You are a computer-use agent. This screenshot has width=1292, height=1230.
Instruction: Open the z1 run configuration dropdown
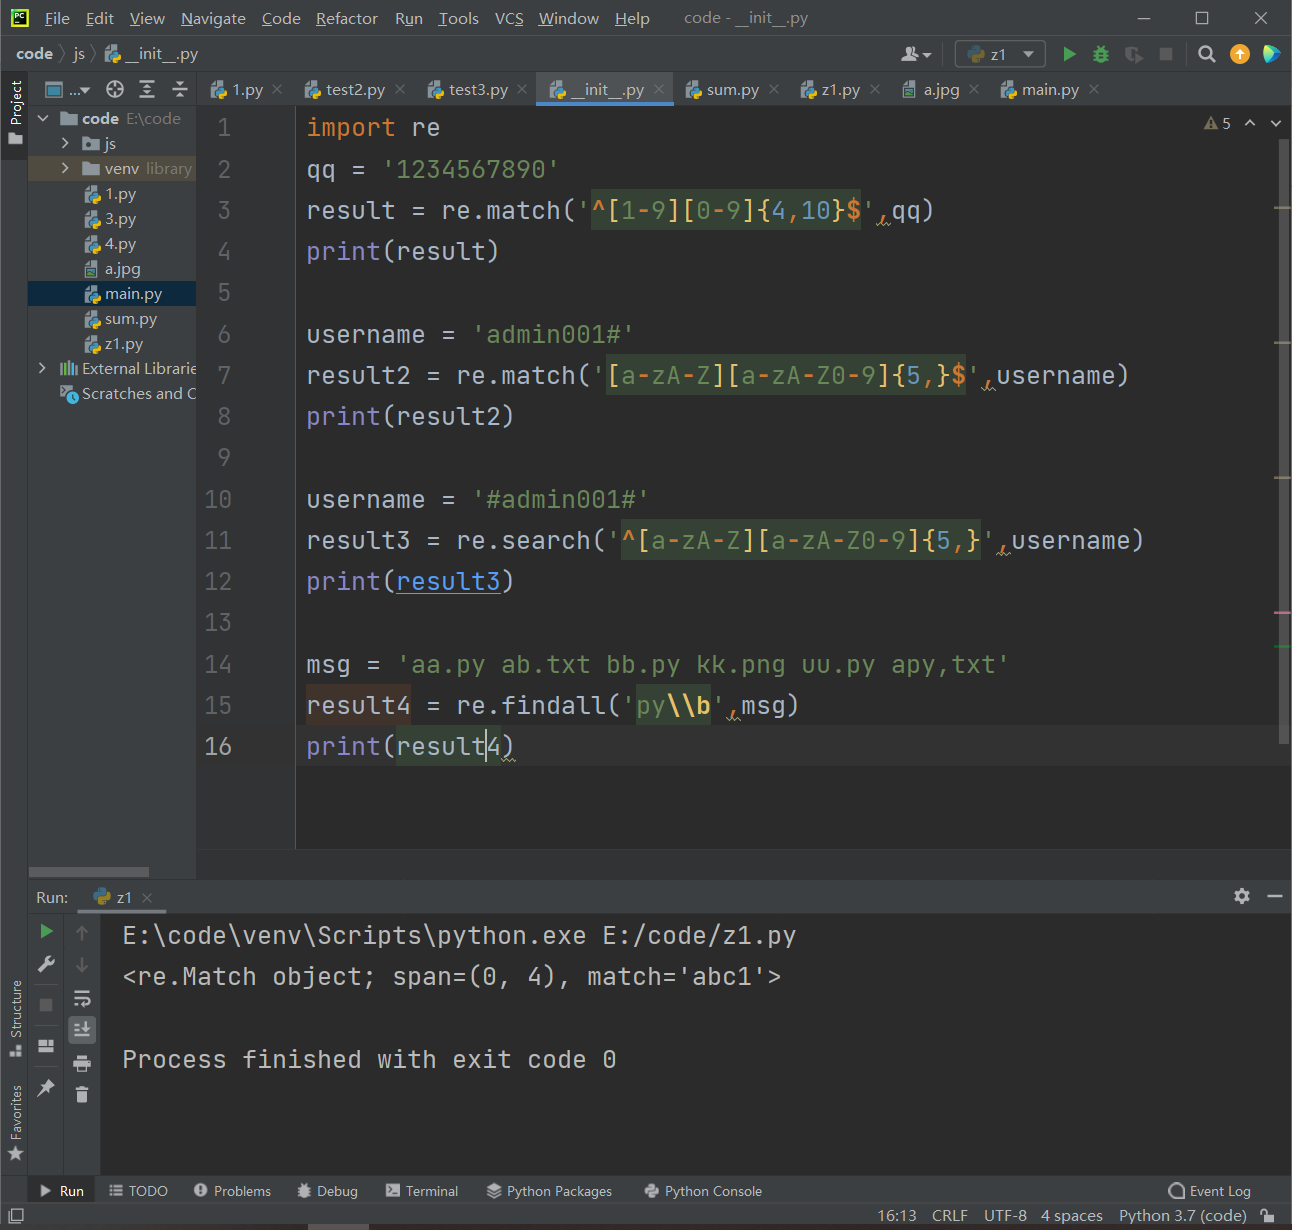click(x=1000, y=54)
